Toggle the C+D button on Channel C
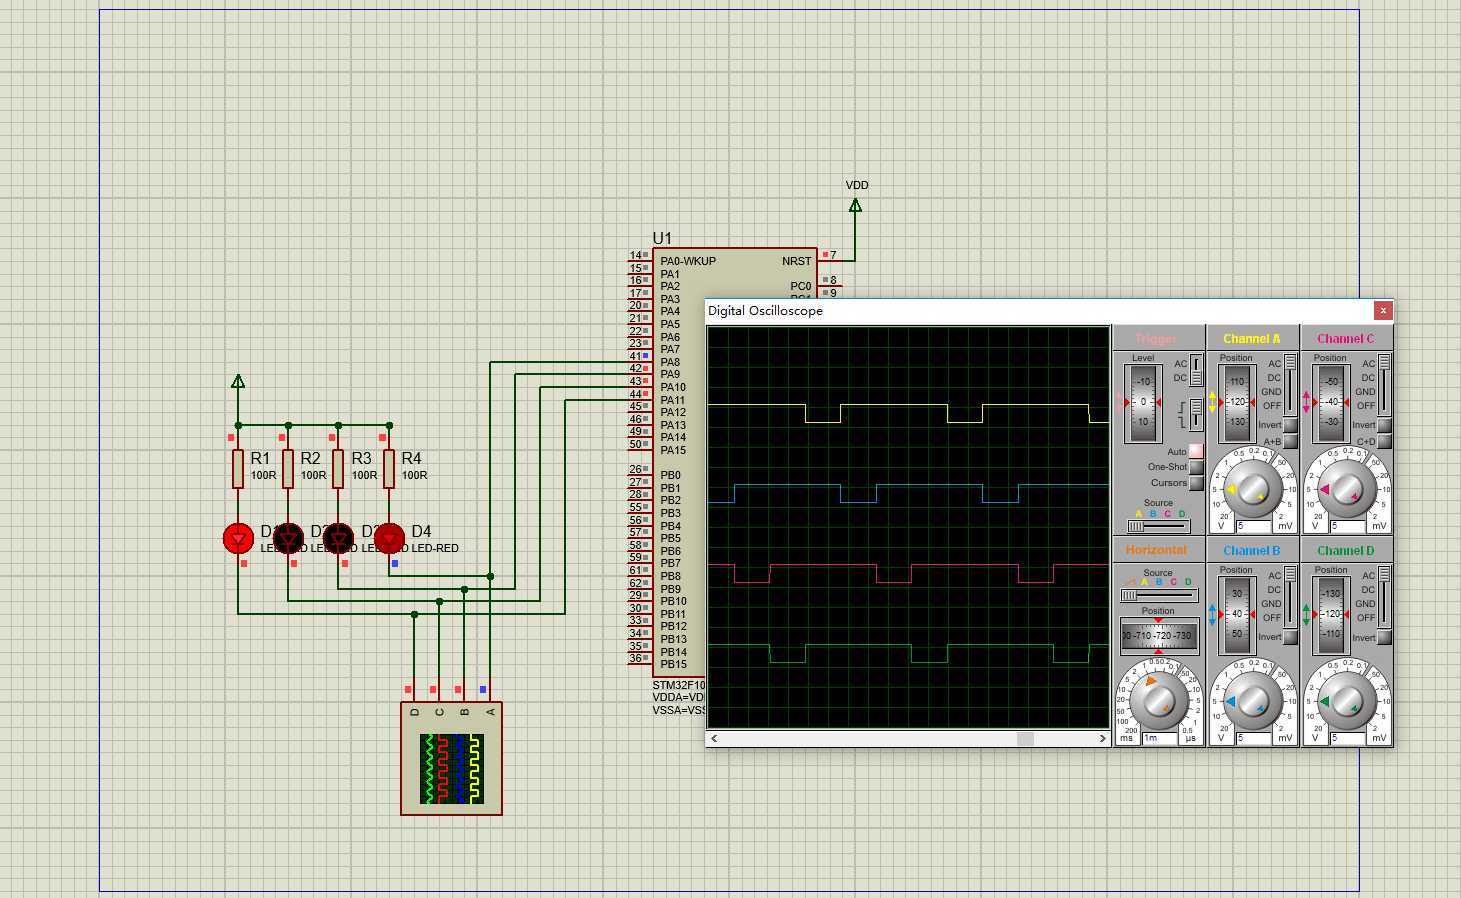 1385,441
